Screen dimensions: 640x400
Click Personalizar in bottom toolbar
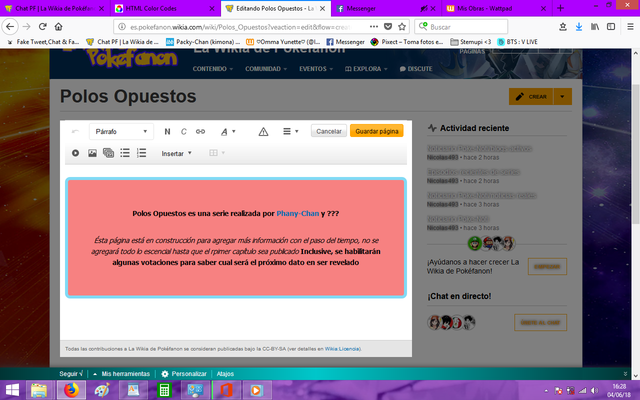tap(184, 374)
